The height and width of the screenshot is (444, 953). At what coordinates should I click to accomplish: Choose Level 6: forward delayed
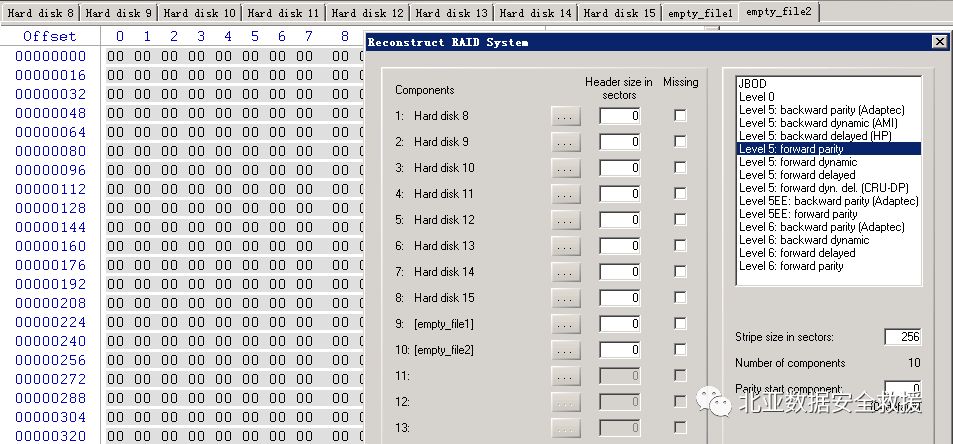pyautogui.click(x=829, y=253)
